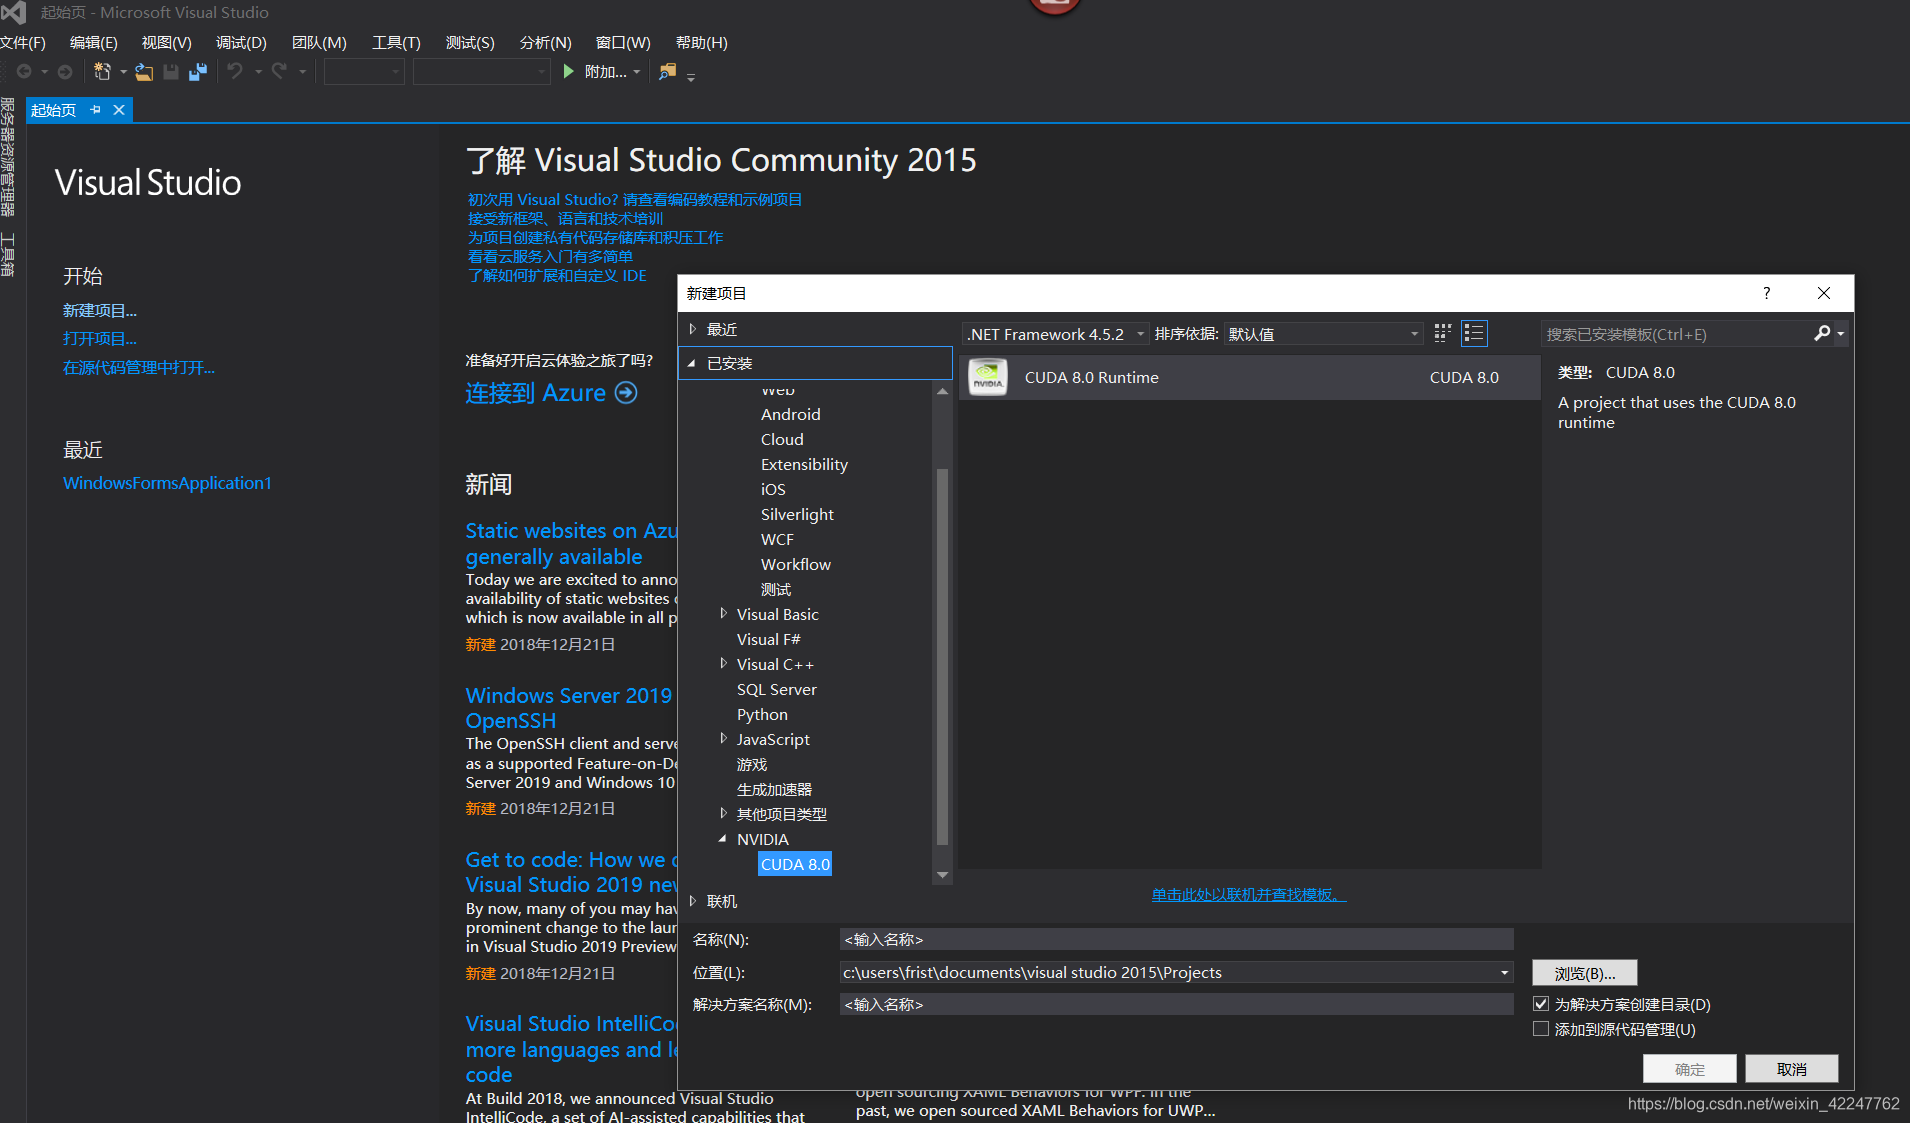Screen dimensions: 1910x1123
Task: Open the 帮助(H) menu
Action: (701, 43)
